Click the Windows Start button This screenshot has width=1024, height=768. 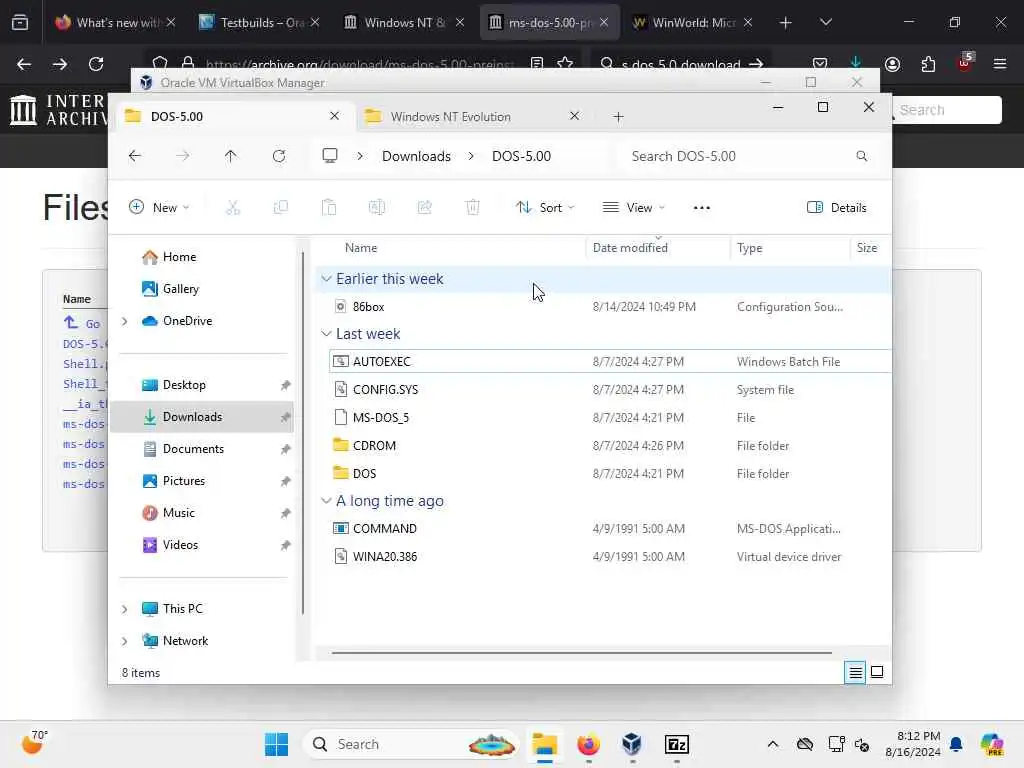click(276, 744)
